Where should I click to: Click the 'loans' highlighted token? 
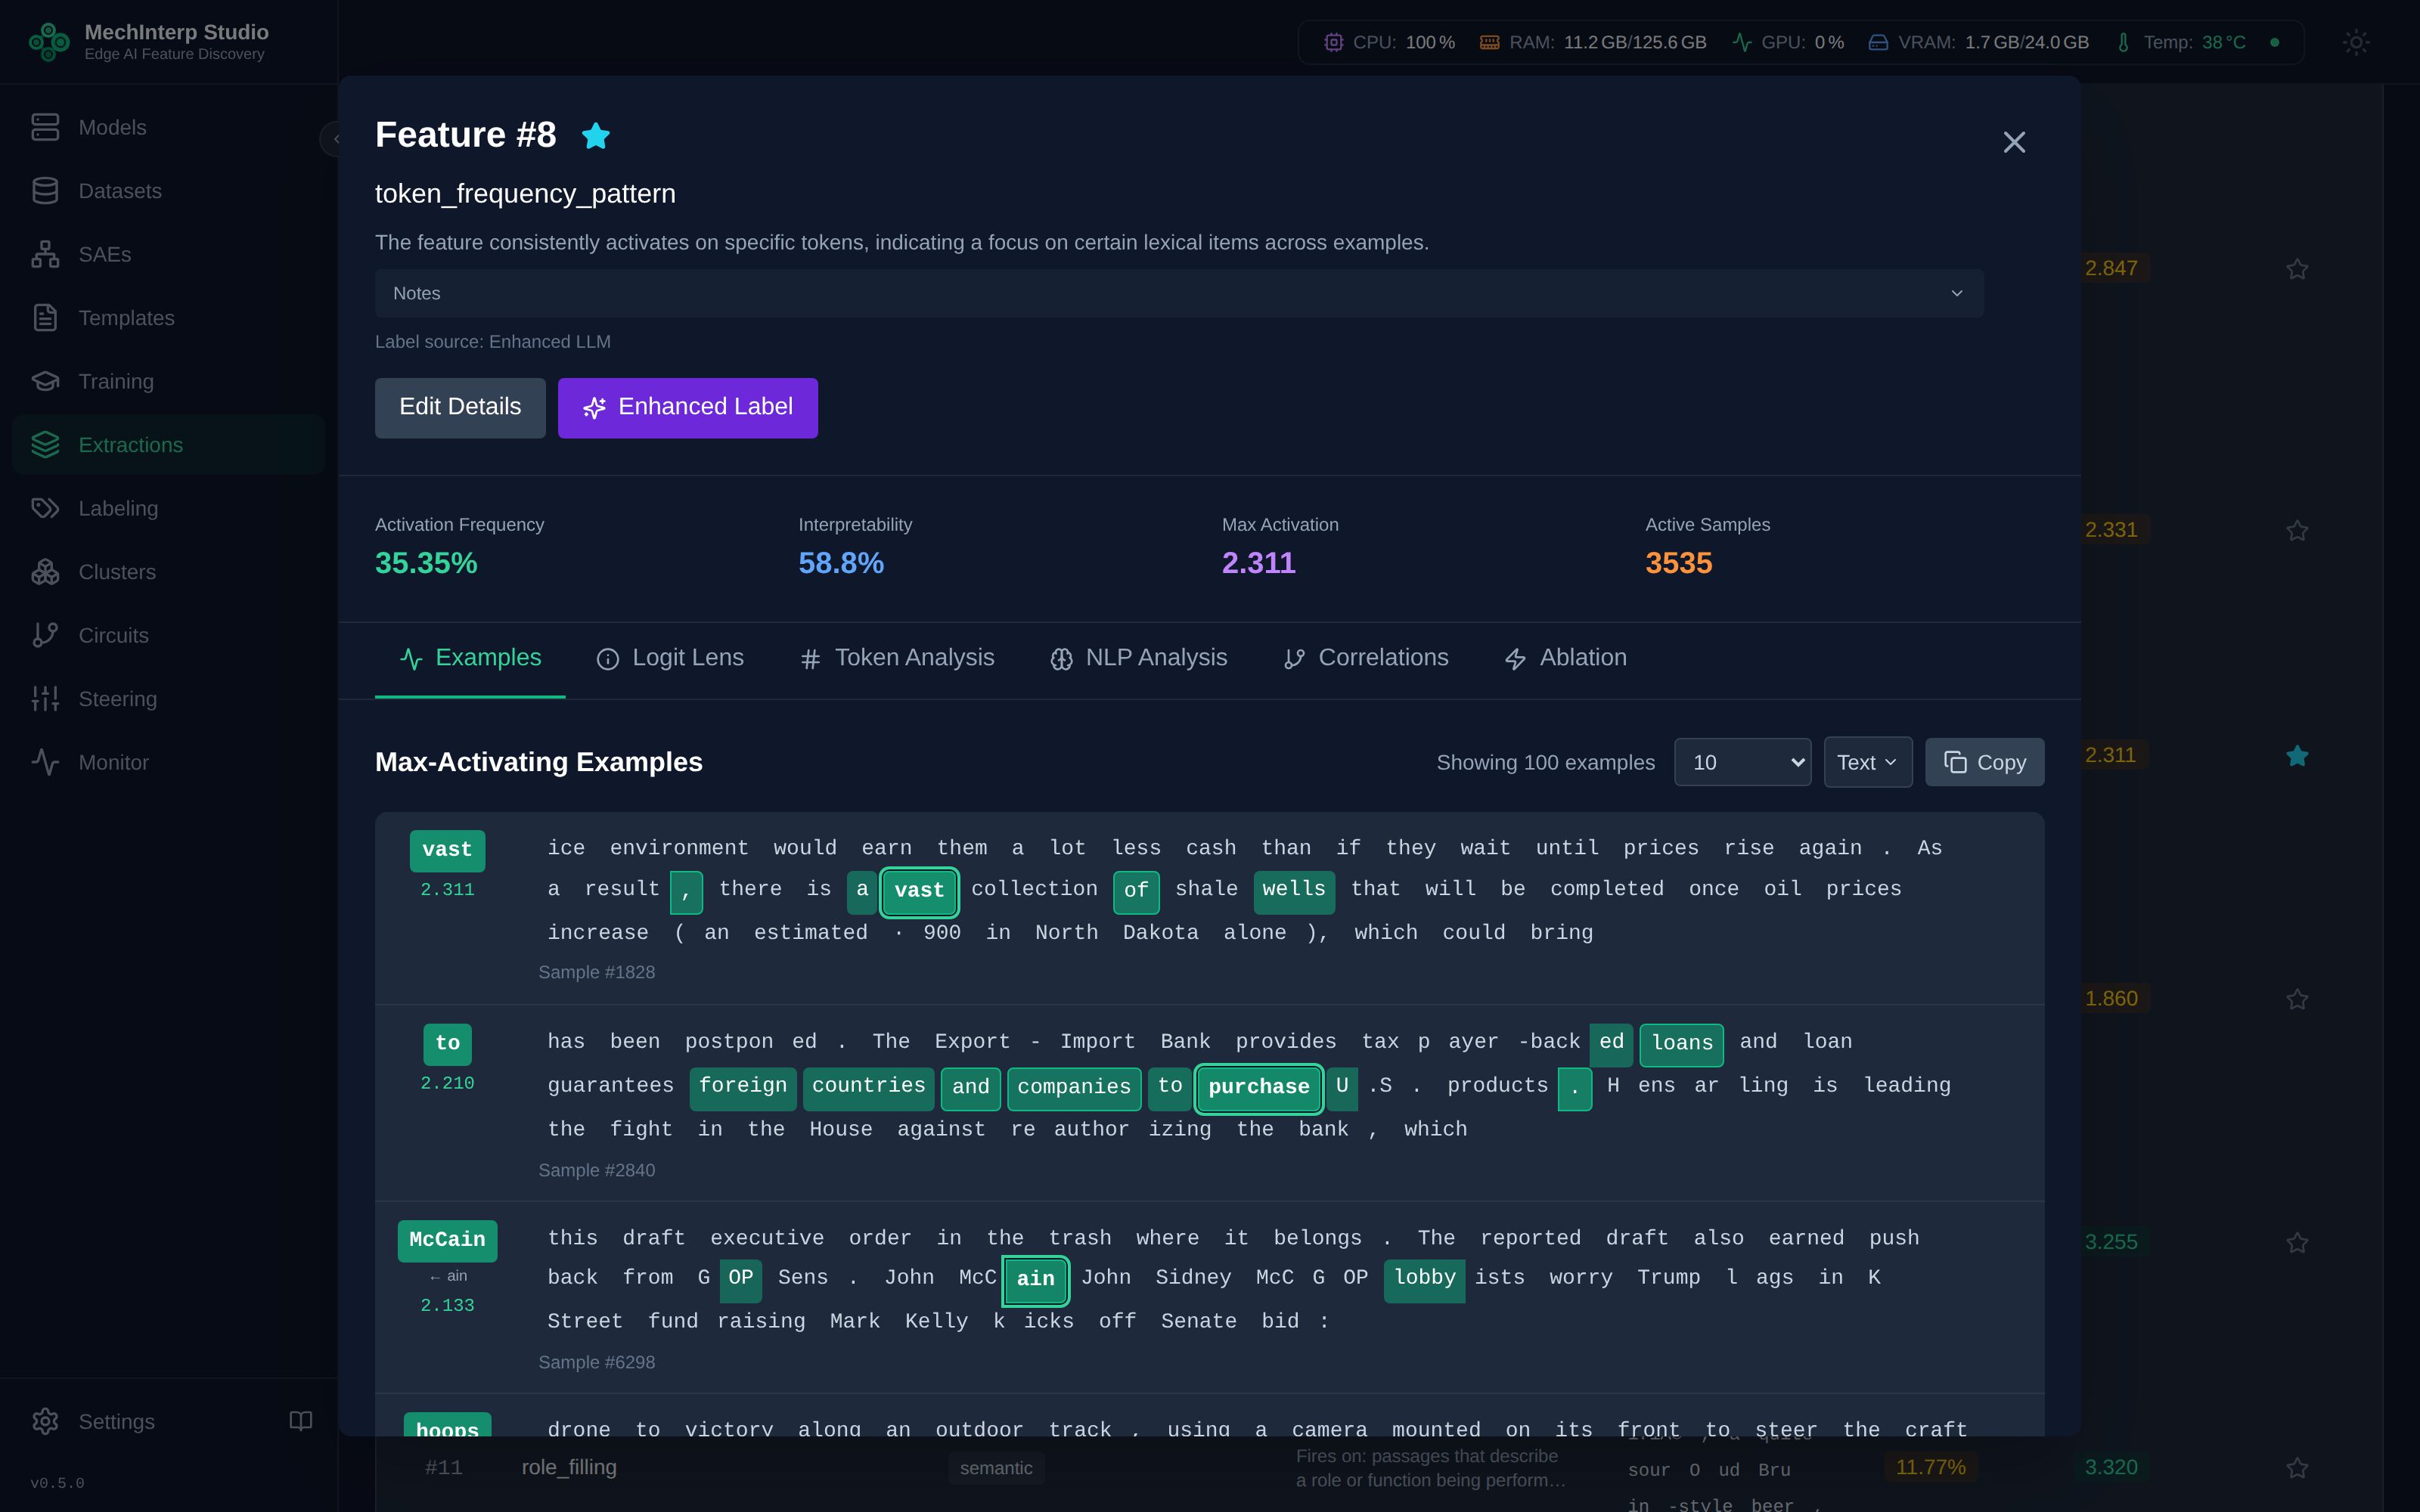coord(1682,1044)
